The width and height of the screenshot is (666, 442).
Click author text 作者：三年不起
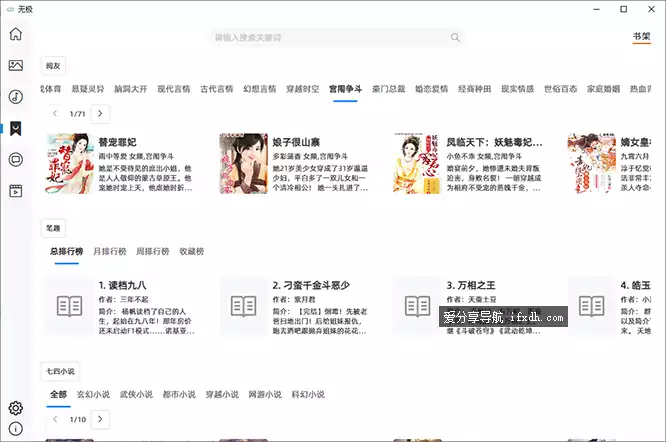tap(124, 299)
